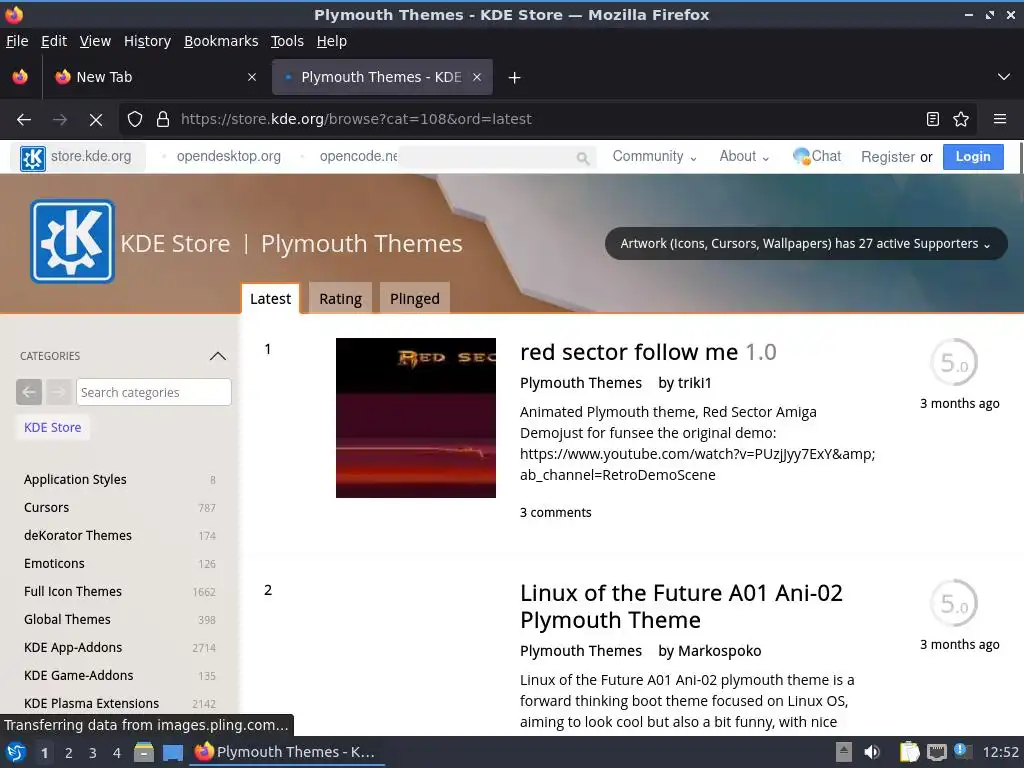Visit author triki1 profile
Viewport: 1024px width, 768px height.
tap(693, 383)
